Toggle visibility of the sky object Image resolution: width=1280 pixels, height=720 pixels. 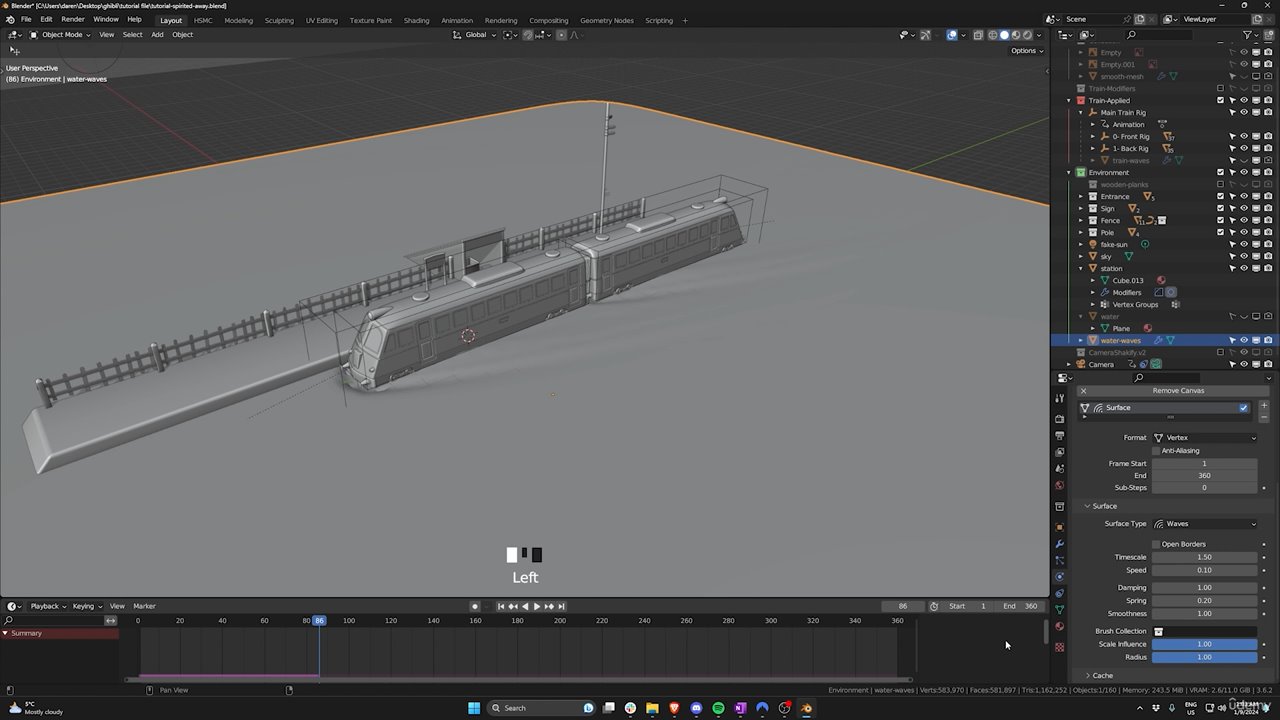(x=1244, y=256)
